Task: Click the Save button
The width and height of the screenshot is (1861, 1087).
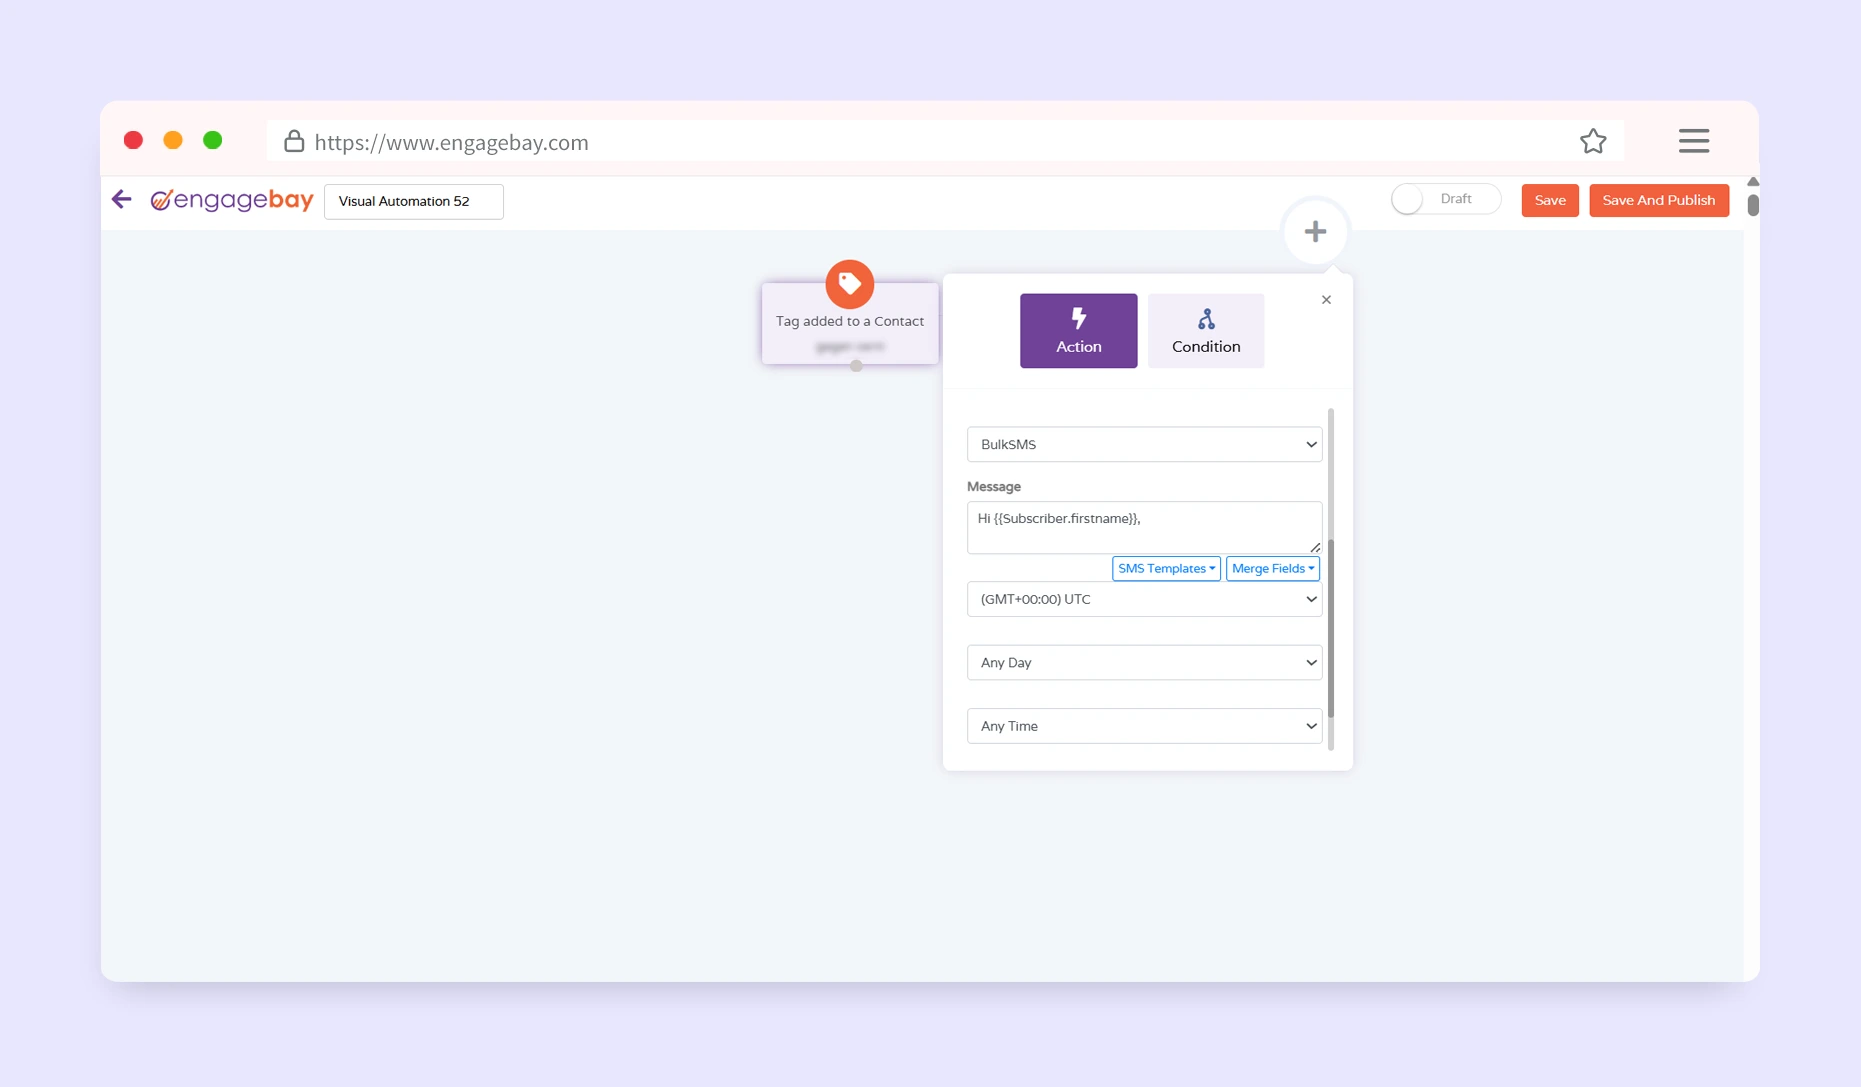Action: click(x=1549, y=200)
